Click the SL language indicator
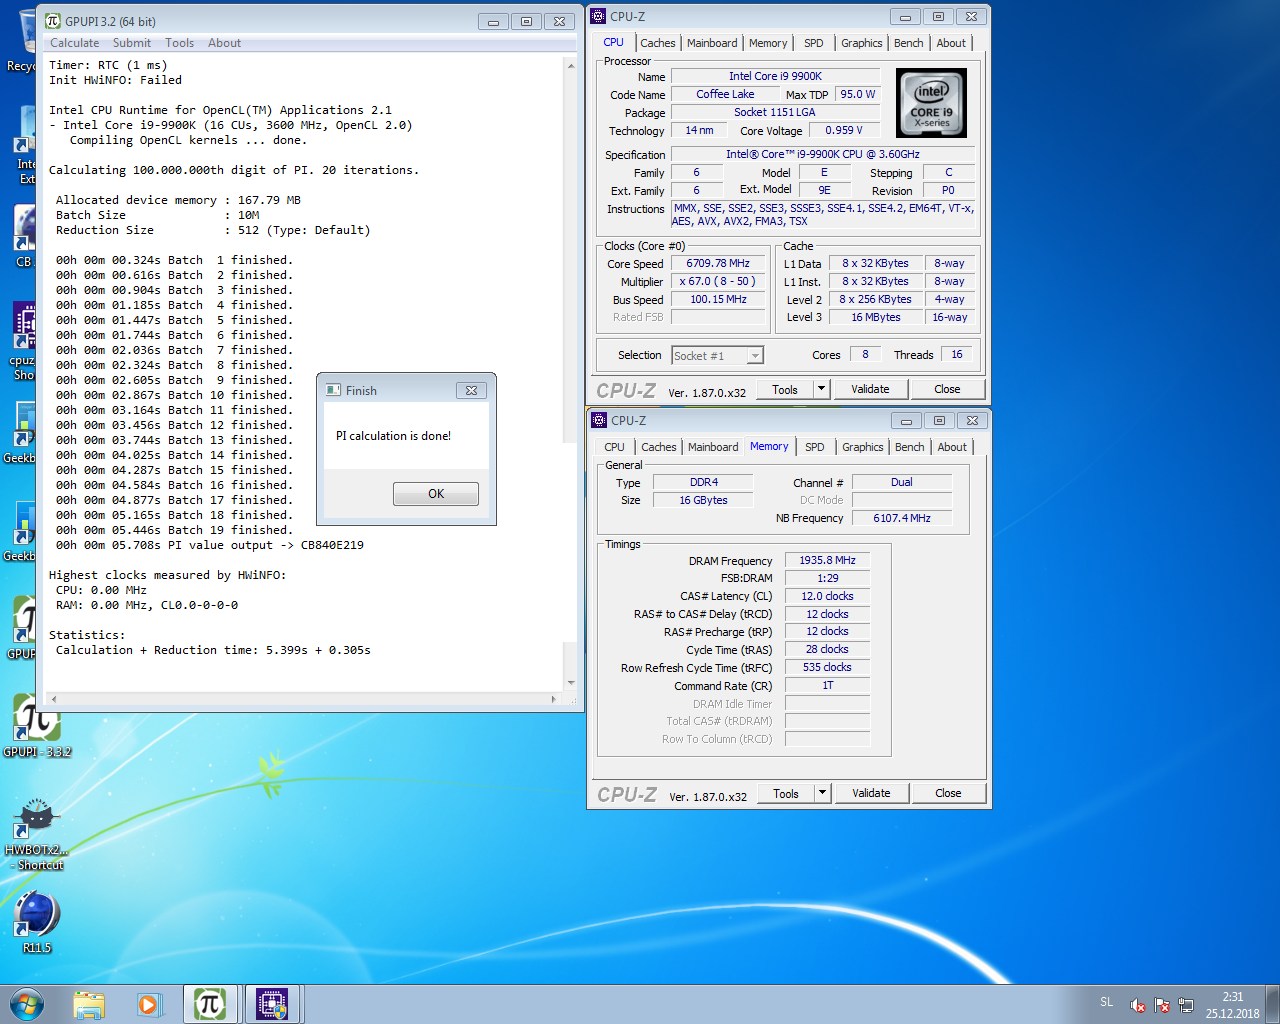This screenshot has height=1024, width=1280. [x=1106, y=1002]
